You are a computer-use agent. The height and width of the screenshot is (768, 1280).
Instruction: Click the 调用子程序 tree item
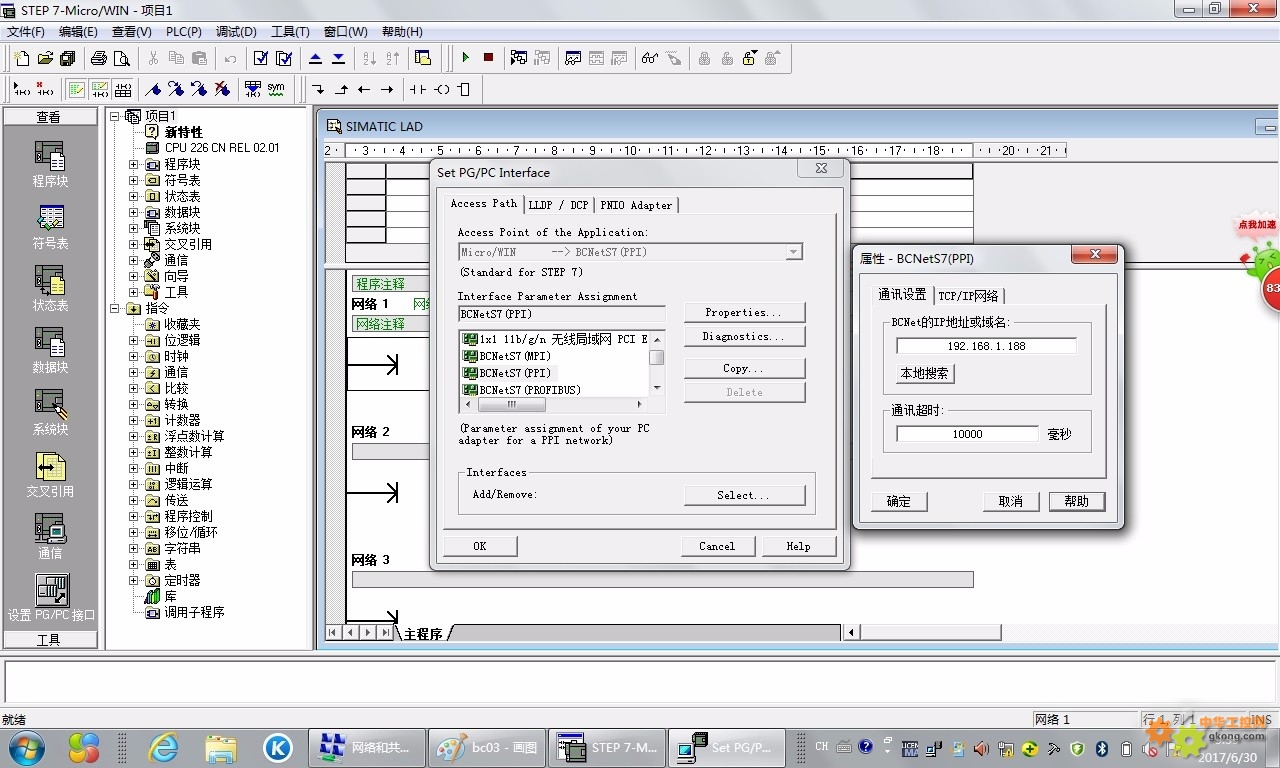pyautogui.click(x=194, y=612)
